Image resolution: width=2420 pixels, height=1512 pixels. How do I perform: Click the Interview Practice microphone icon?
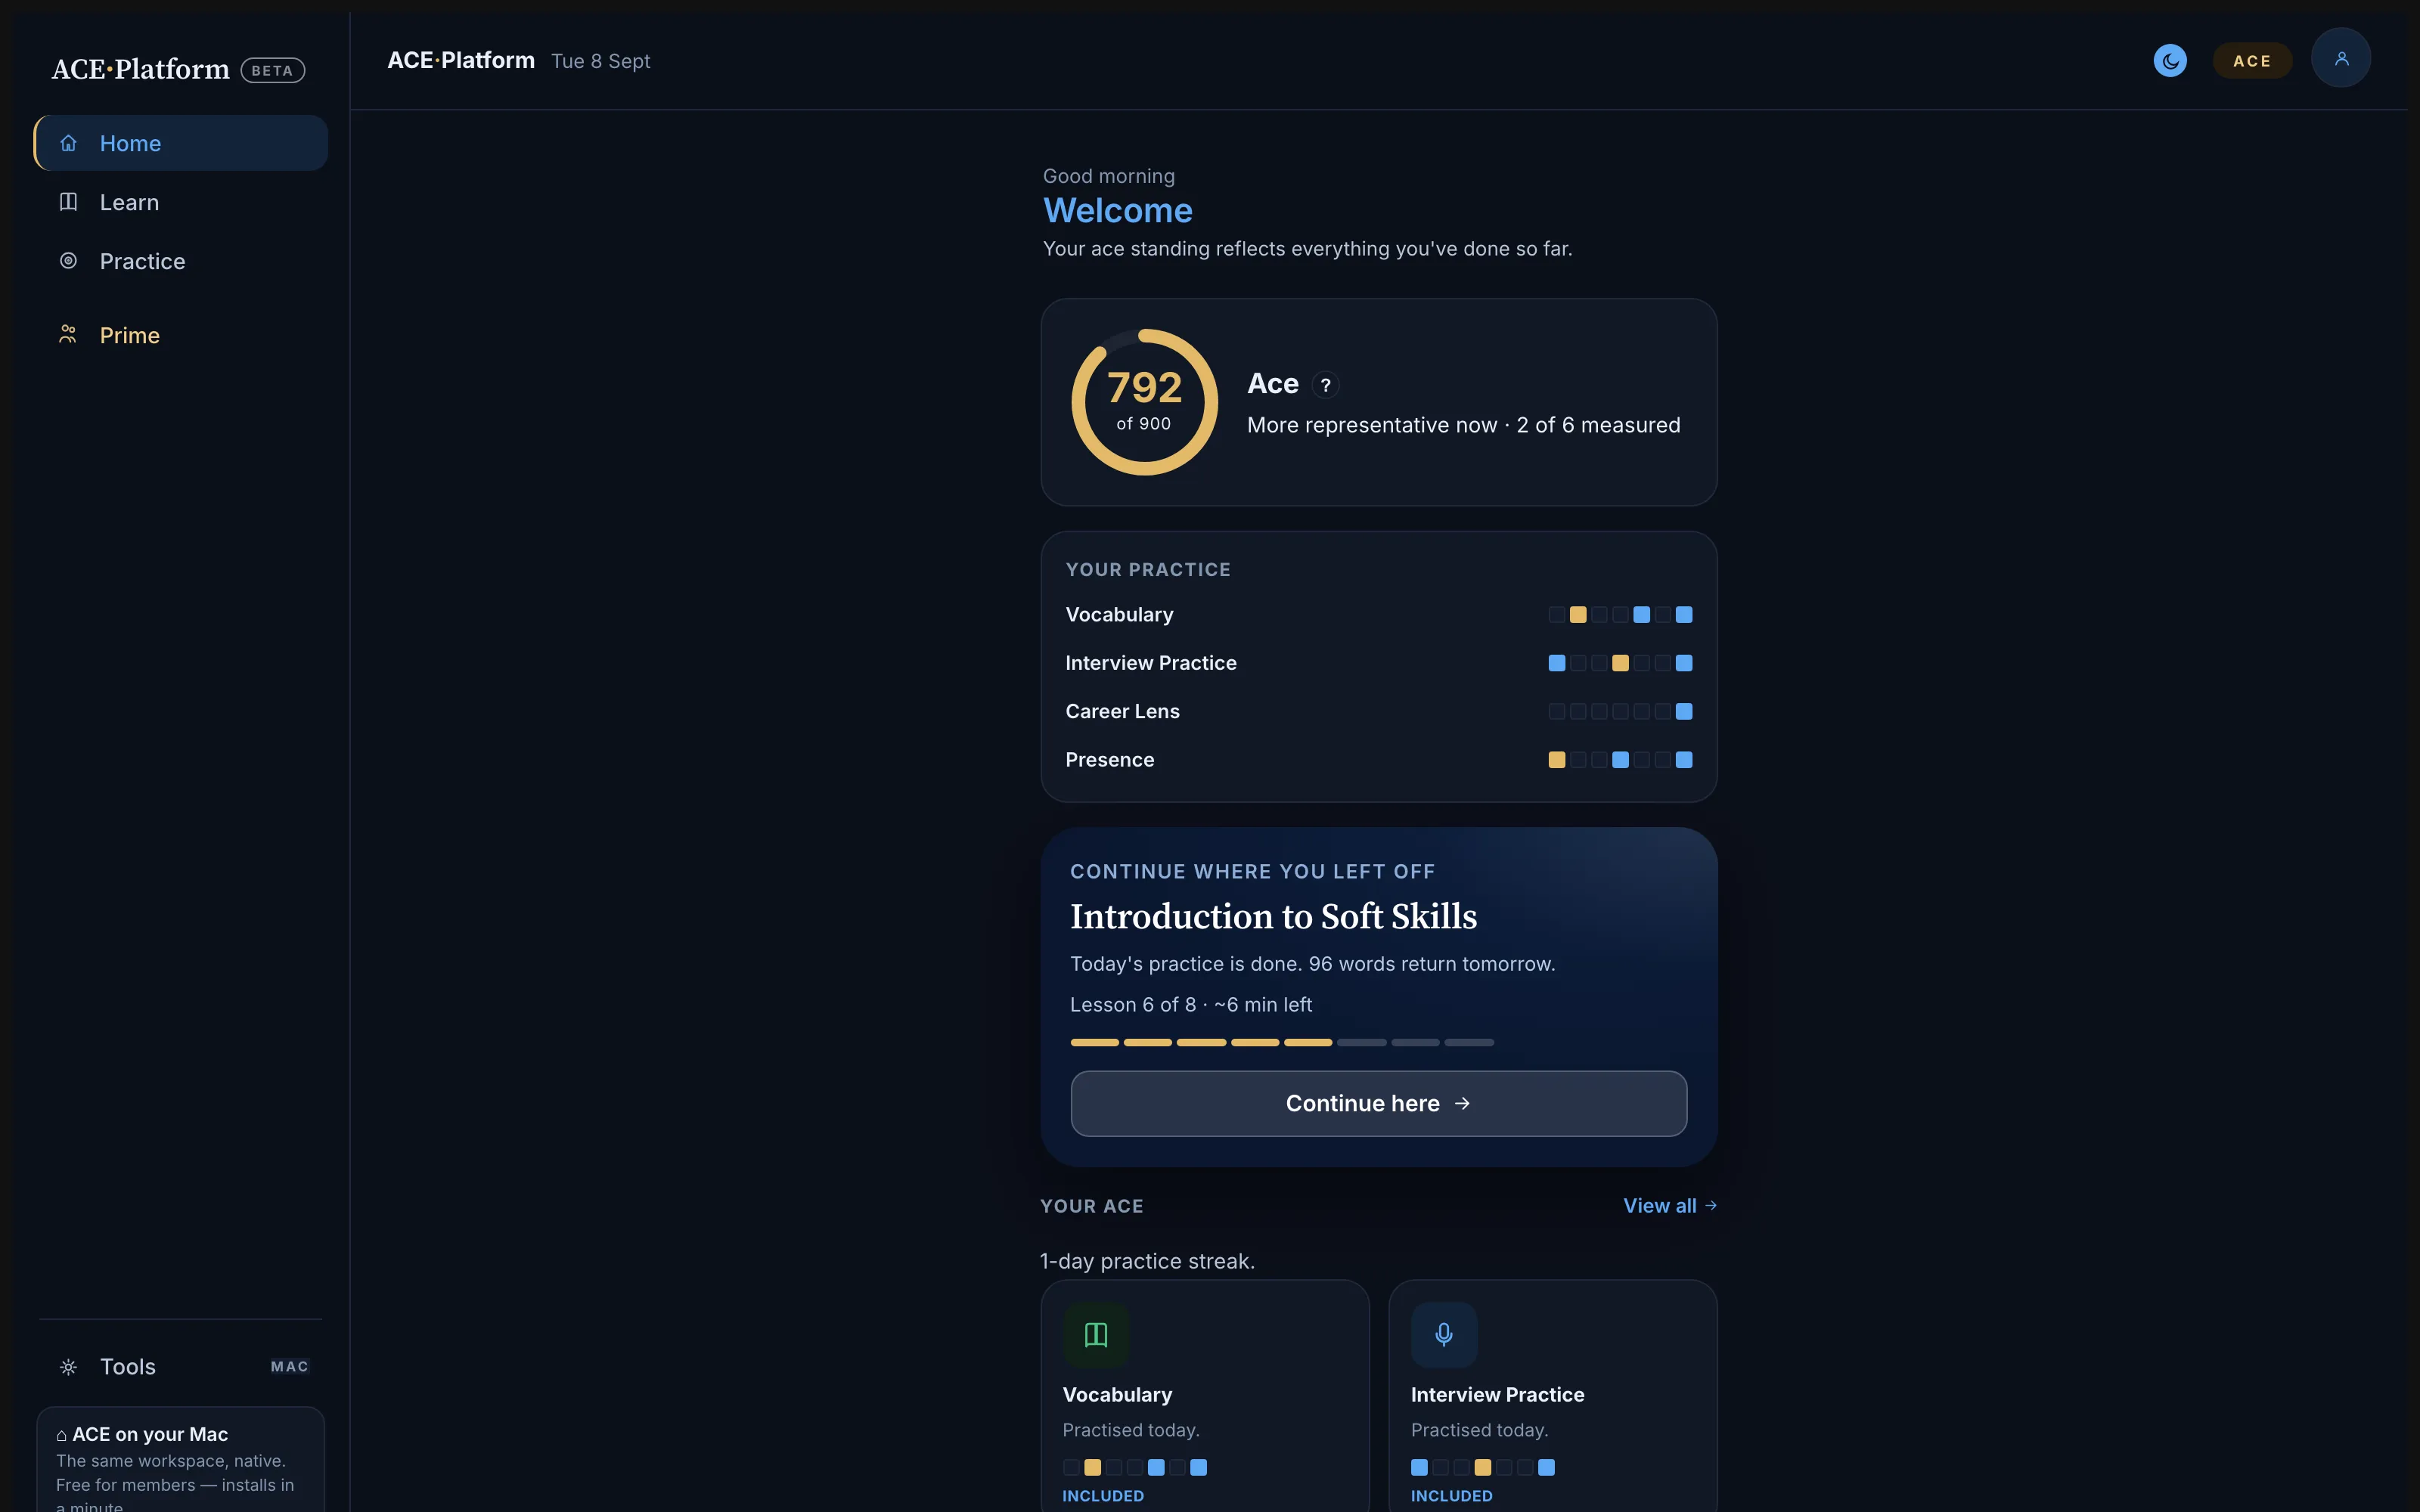point(1444,1334)
